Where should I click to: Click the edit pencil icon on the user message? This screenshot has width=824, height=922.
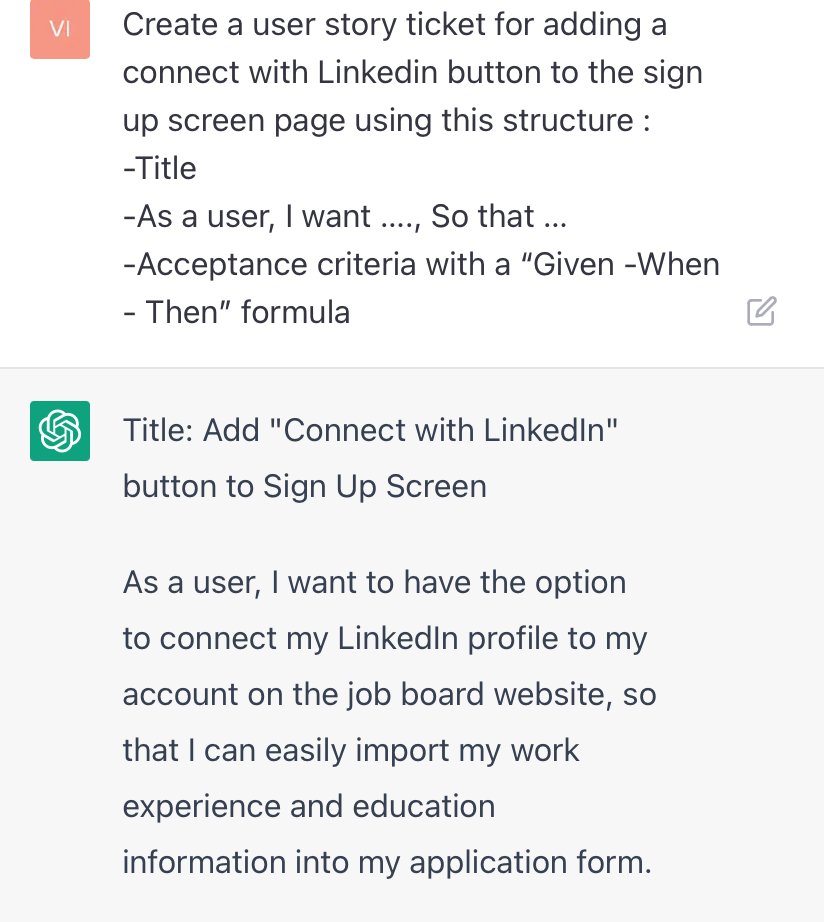pyautogui.click(x=761, y=311)
